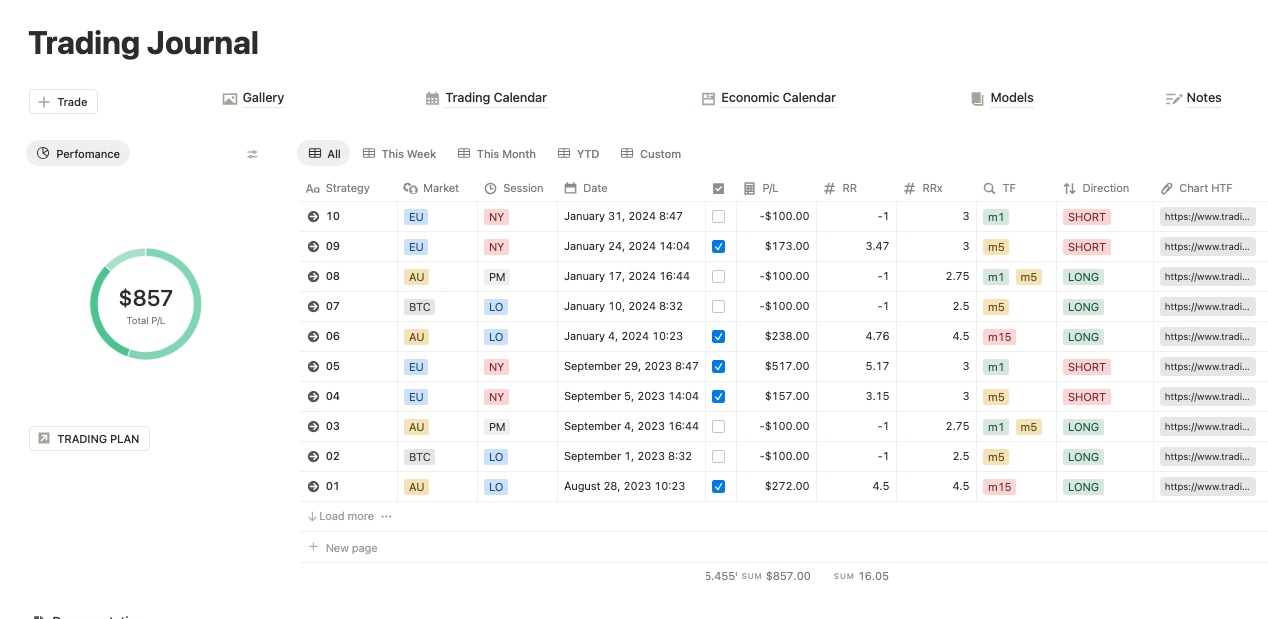
Task: Click the Notes icon
Action: click(1173, 97)
